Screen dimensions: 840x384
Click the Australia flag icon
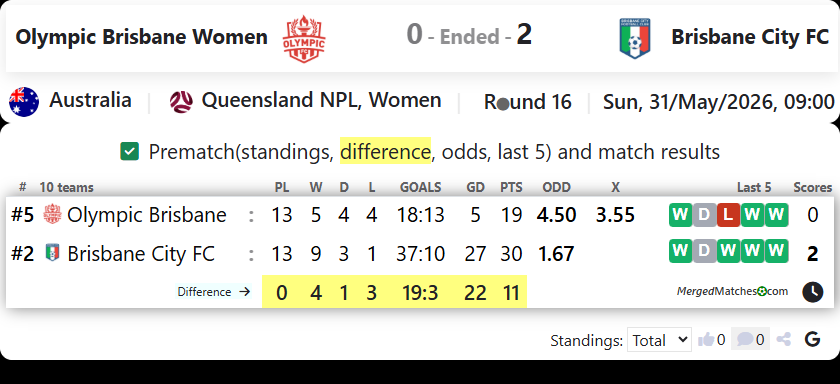[x=24, y=102]
